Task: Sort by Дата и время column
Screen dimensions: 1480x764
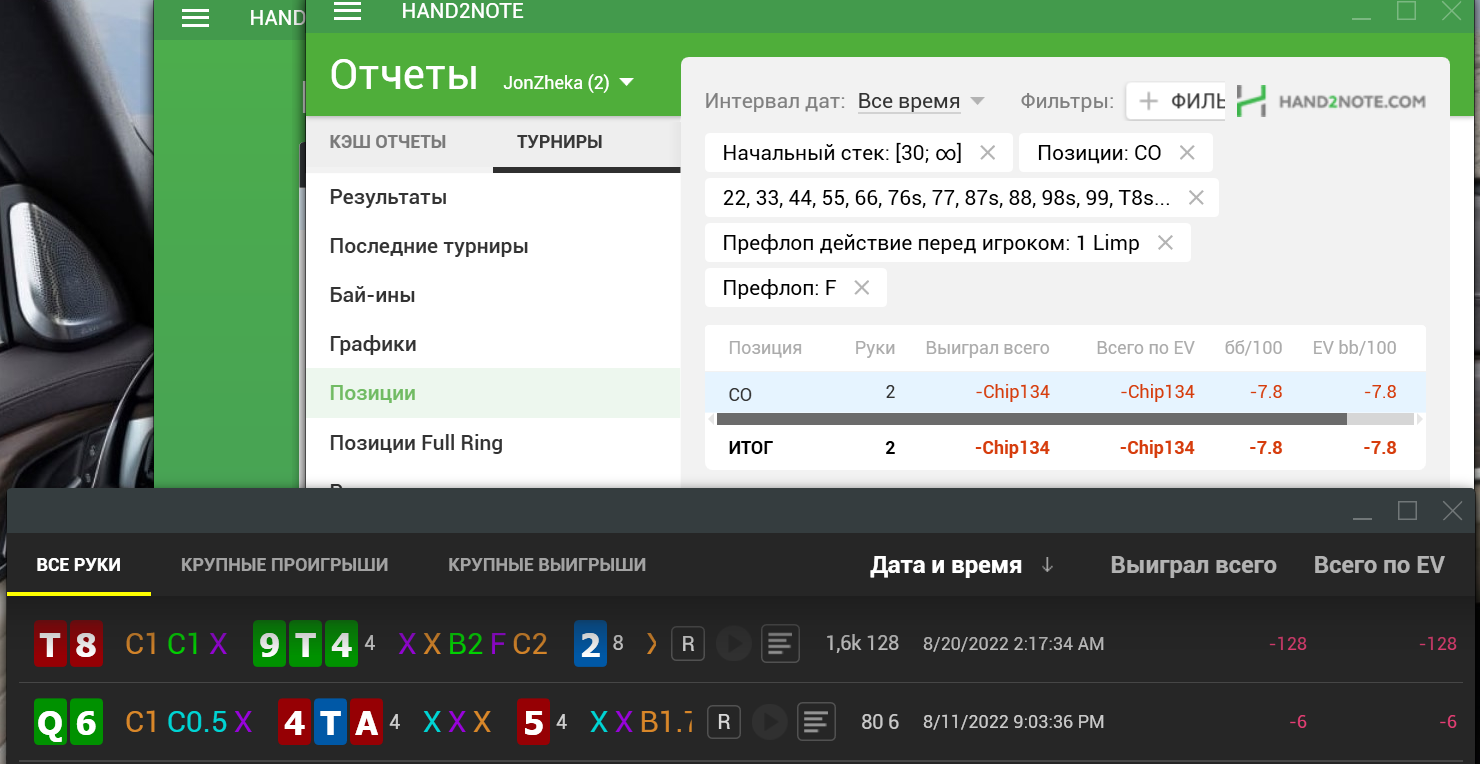Action: coord(946,565)
